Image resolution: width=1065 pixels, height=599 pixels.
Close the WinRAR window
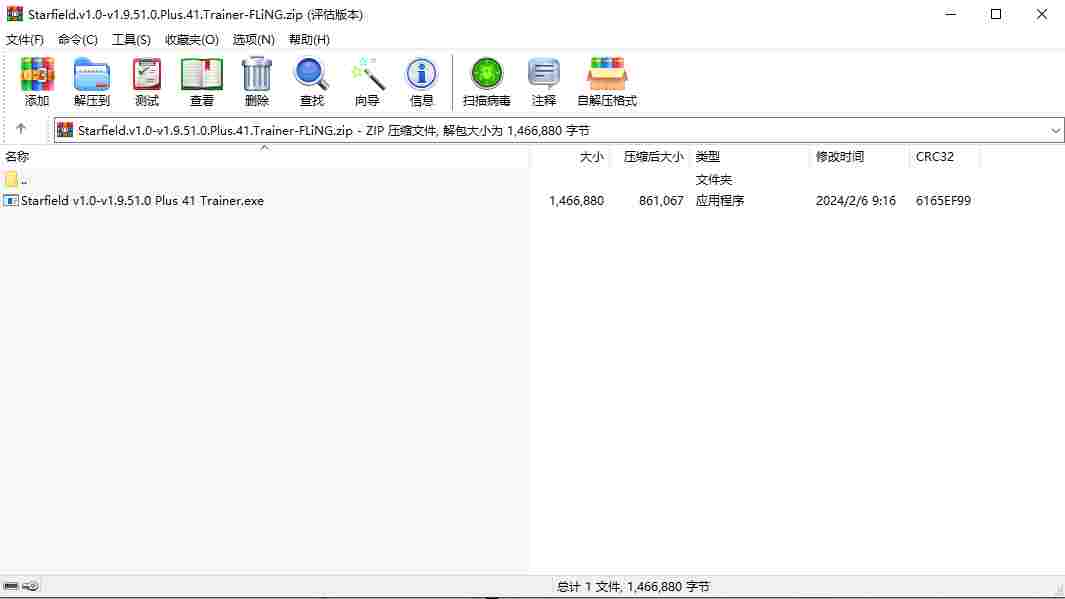pyautogui.click(x=1041, y=14)
